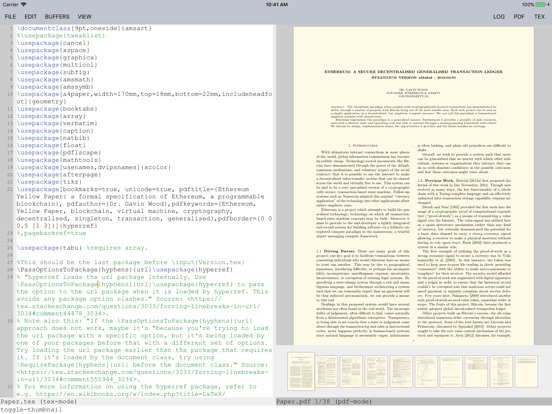The image size is (552, 414).
Task: Click the \usepackage{pdflscape} line
Action: click(x=58, y=153)
